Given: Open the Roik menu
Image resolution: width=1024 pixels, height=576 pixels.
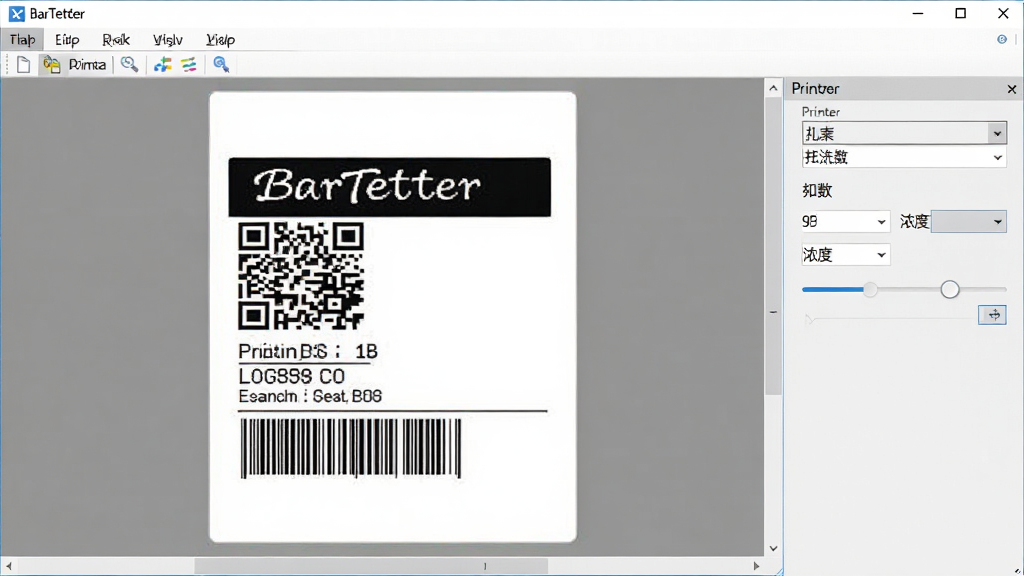Looking at the screenshot, I should pos(116,40).
